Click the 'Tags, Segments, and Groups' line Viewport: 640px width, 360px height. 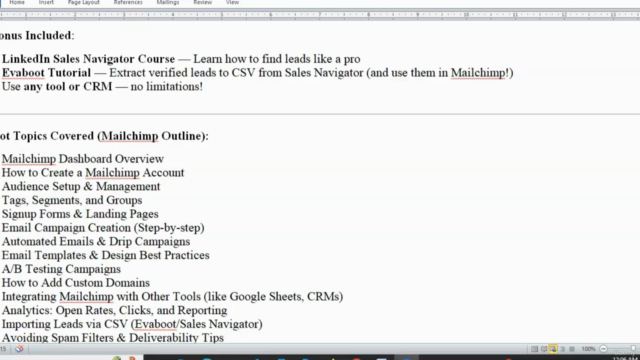[72, 200]
